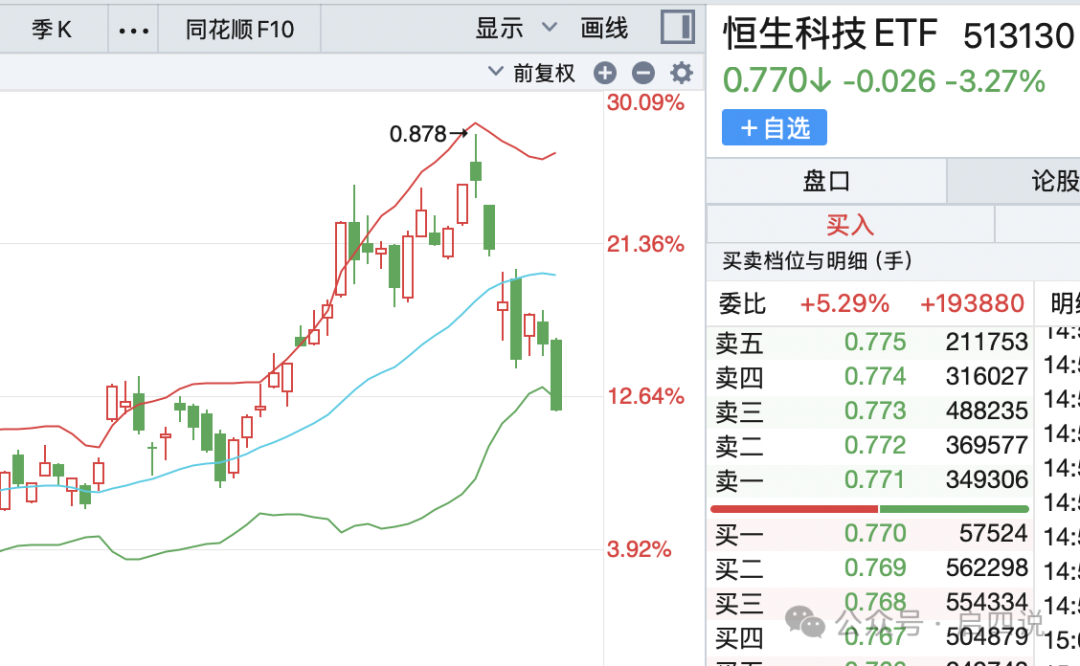1080x666 pixels.
Task: Click the 买入 buy button
Action: [x=849, y=225]
